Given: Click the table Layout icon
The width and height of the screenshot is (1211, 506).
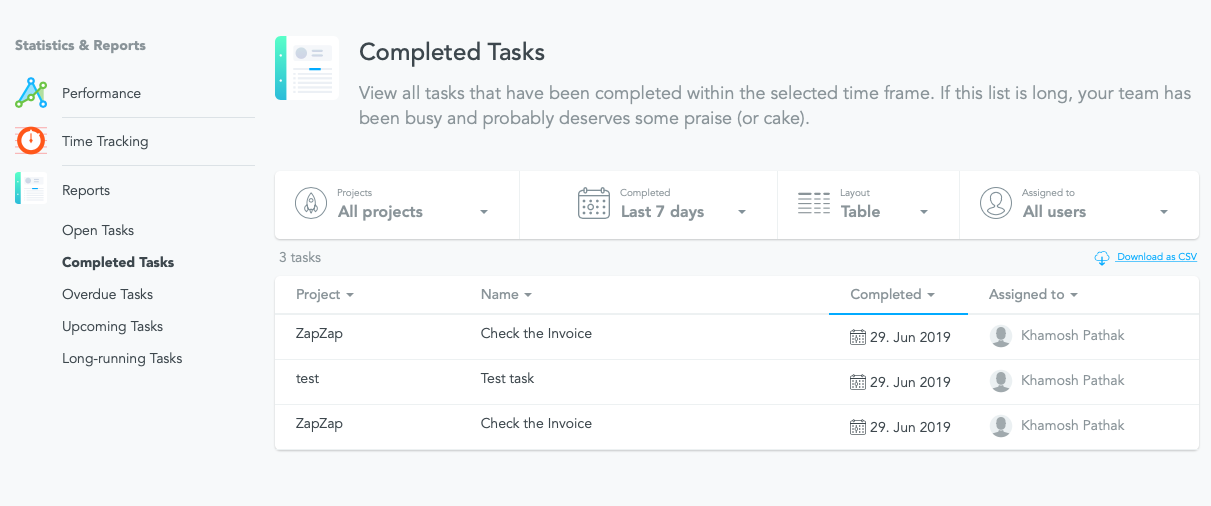Looking at the screenshot, I should pos(814,204).
